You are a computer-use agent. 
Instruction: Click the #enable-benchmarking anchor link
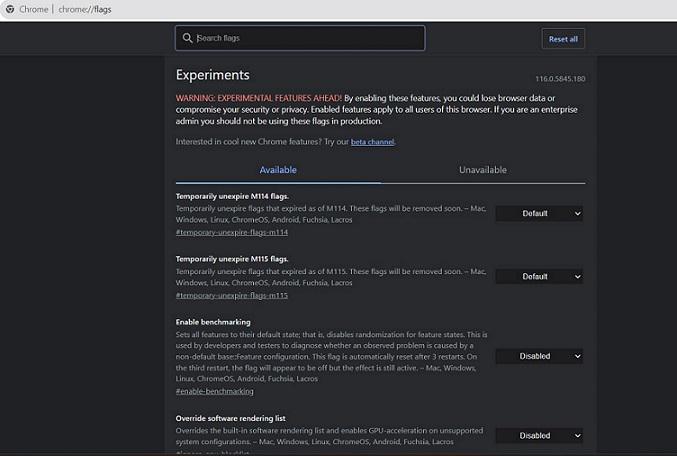[214, 391]
